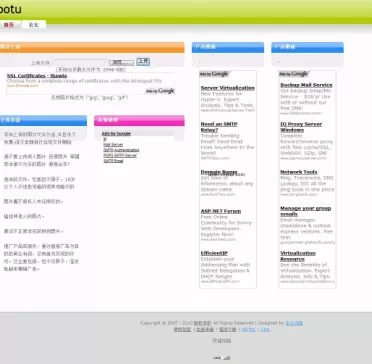Open the IO Proxy Server Windows ad
The height and width of the screenshot is (364, 372).
tap(301, 127)
